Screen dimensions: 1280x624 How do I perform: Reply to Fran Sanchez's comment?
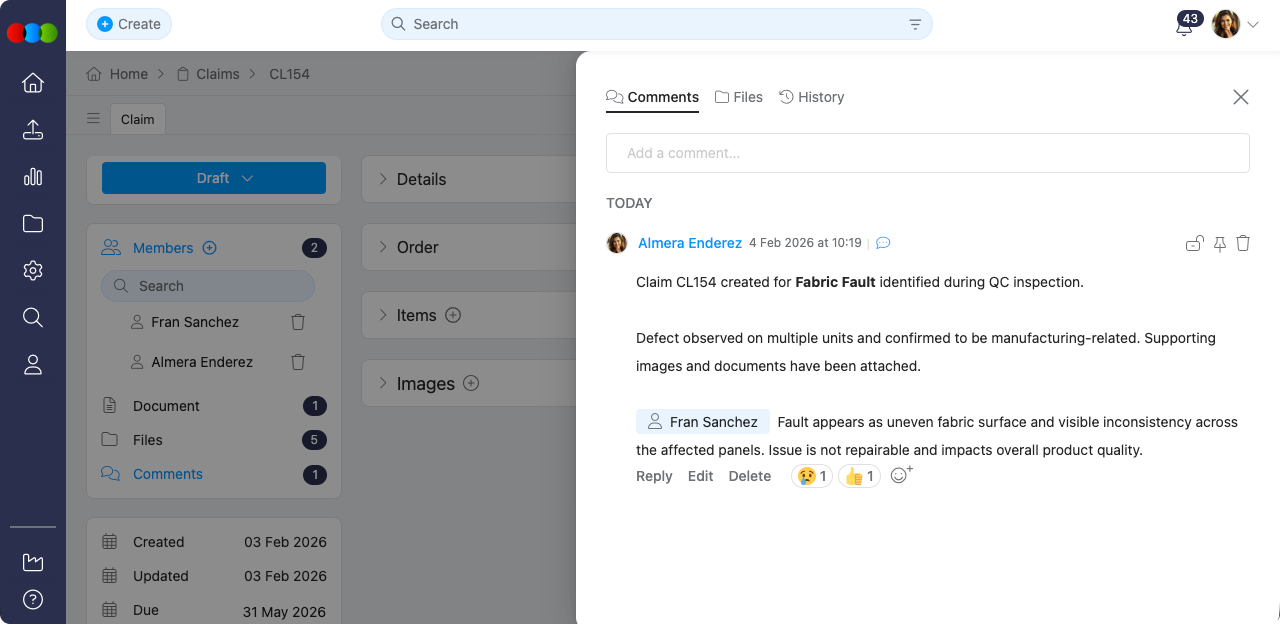pos(654,476)
